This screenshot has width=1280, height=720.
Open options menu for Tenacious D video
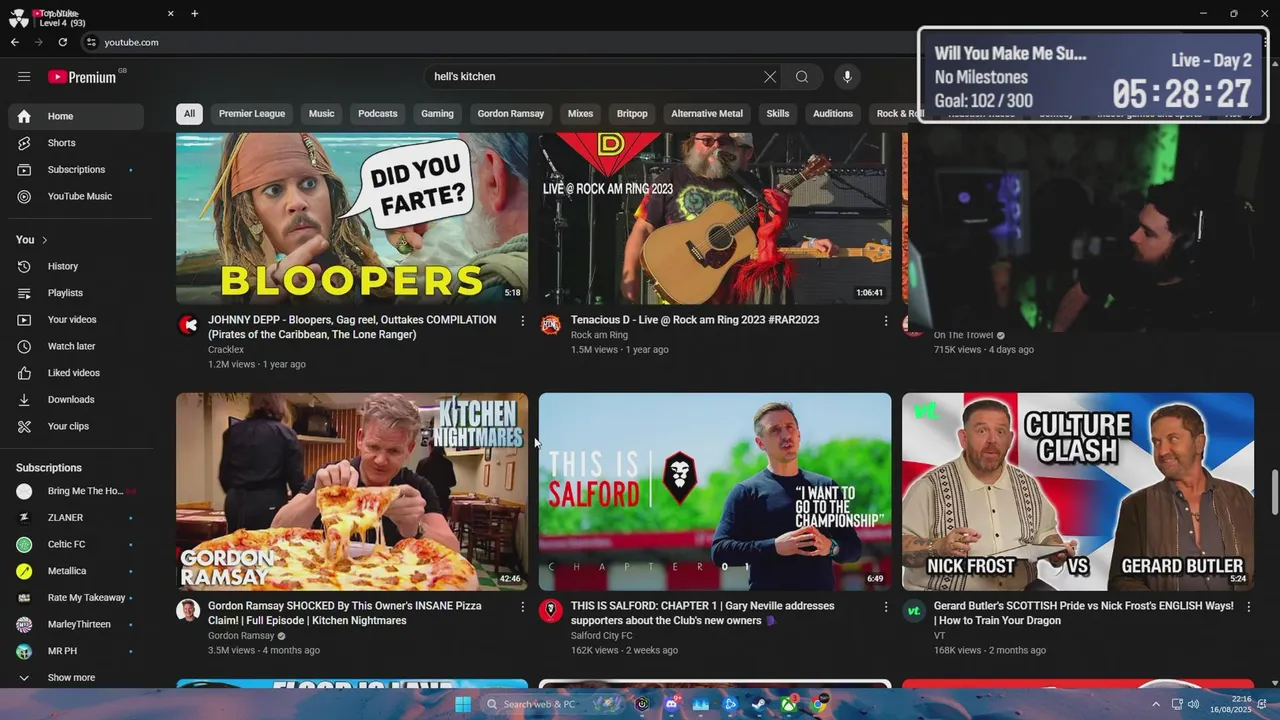tap(885, 321)
